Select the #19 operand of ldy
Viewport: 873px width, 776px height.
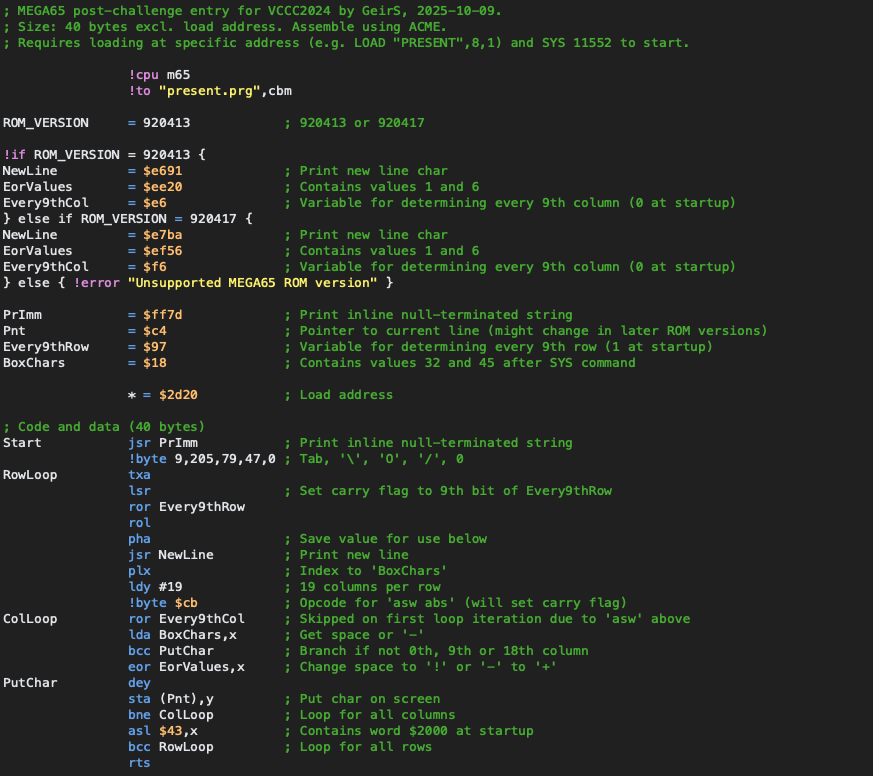(170, 587)
